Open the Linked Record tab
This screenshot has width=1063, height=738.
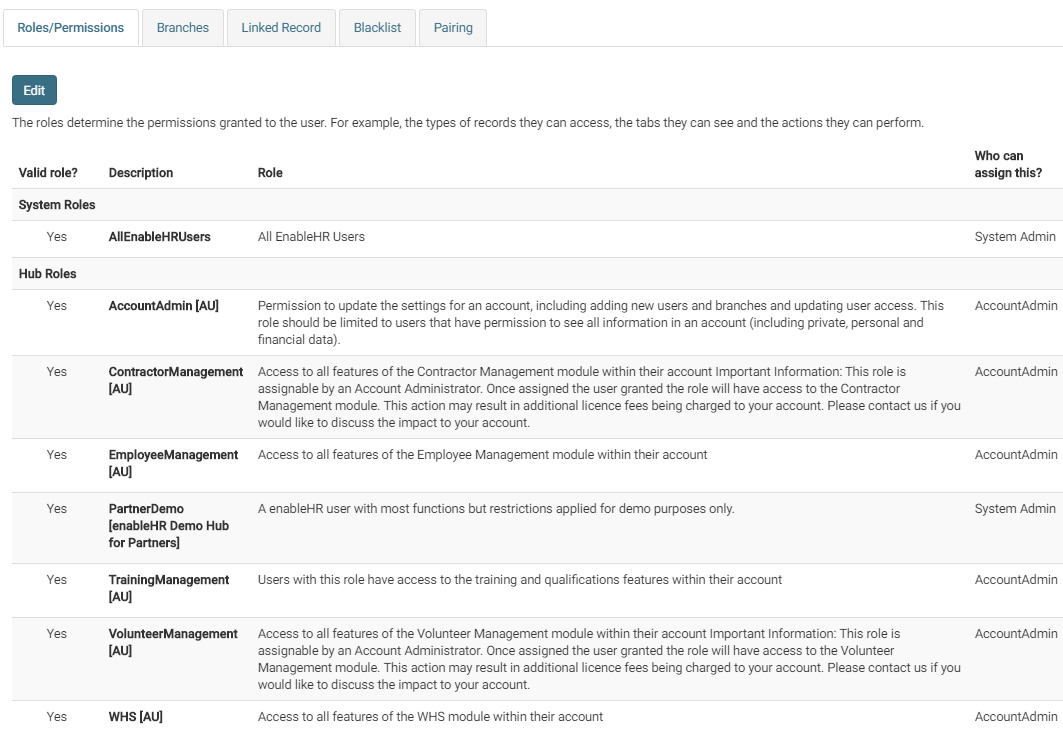(281, 28)
